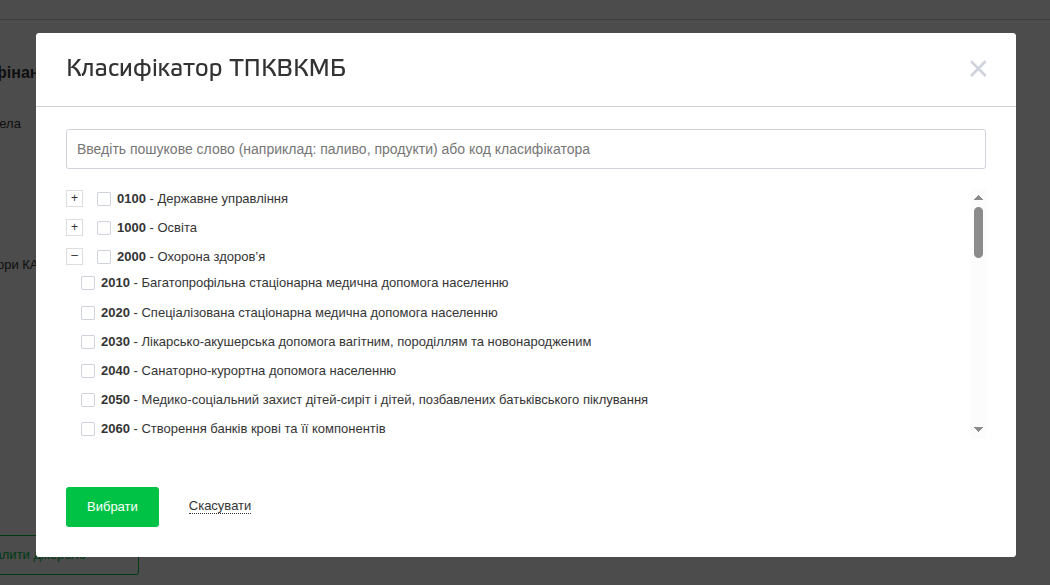1050x585 pixels.
Task: Select 2060 Створення банків крові checkbox
Action: tap(88, 428)
